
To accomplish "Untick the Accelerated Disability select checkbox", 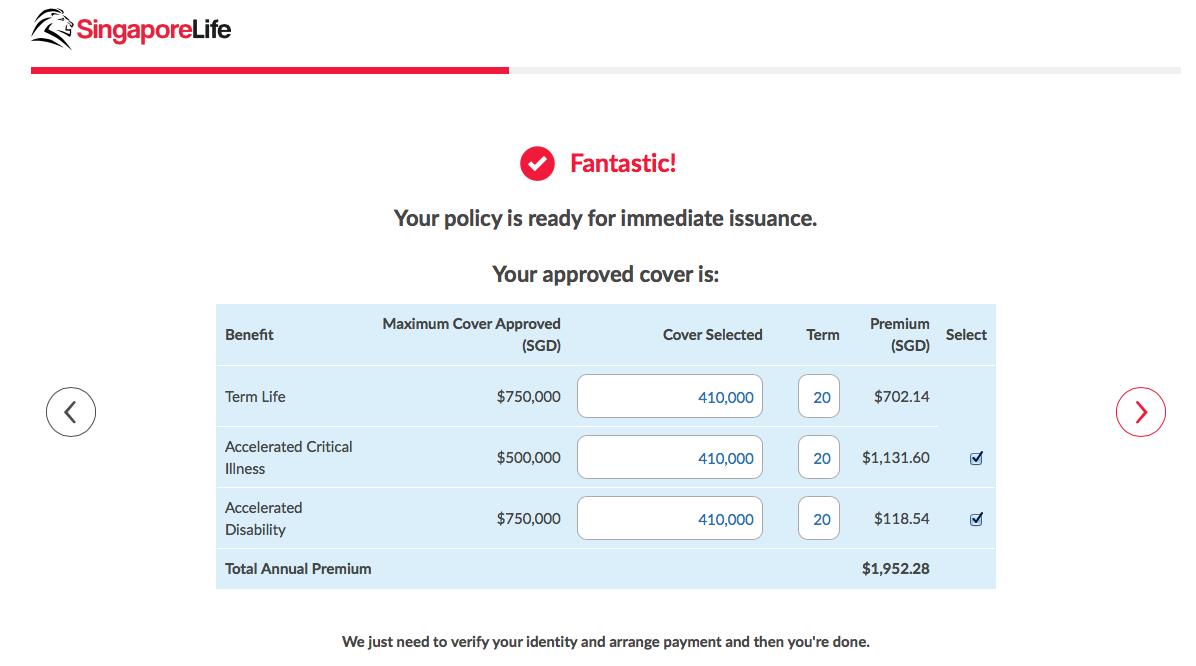I will click(x=976, y=519).
